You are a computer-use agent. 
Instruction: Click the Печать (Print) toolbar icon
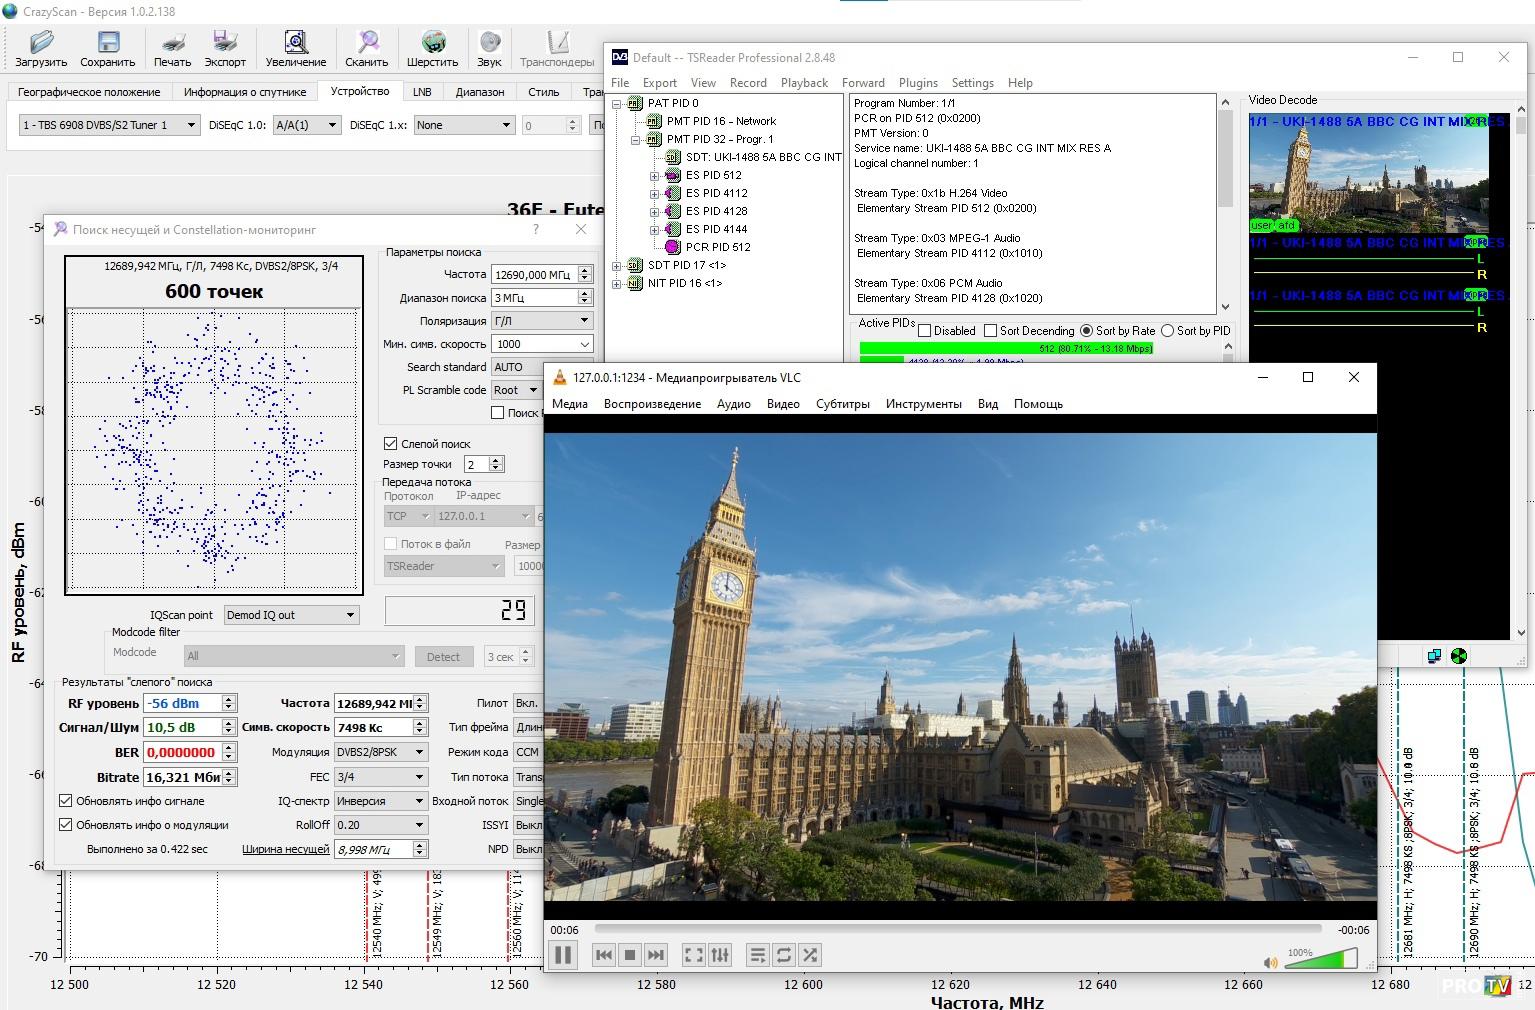[172, 47]
